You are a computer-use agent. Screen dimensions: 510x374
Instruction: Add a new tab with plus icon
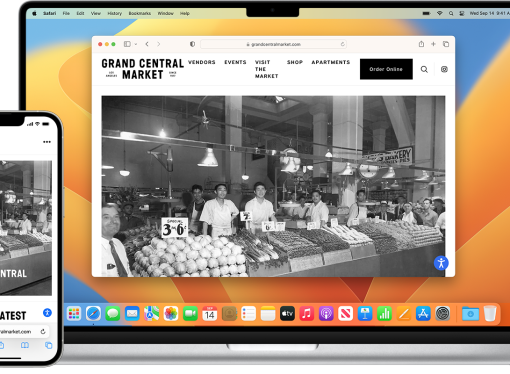click(433, 44)
